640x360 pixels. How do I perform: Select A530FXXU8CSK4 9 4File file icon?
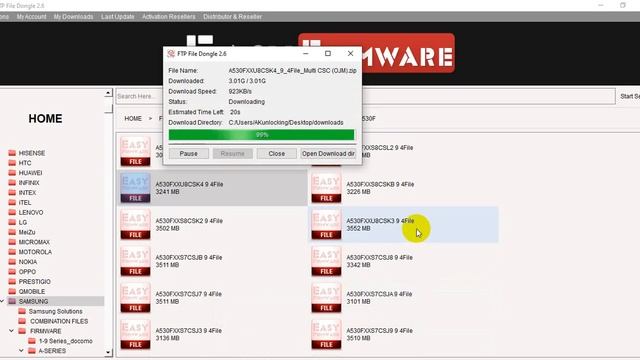[135, 188]
